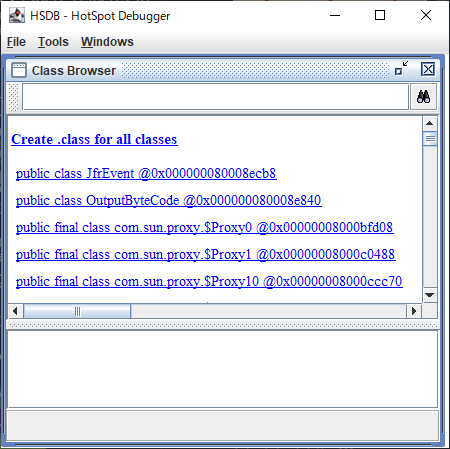Open the com.sun.proxy.$Proxy1 class link
Screen dimensions: 450x449
206,255
